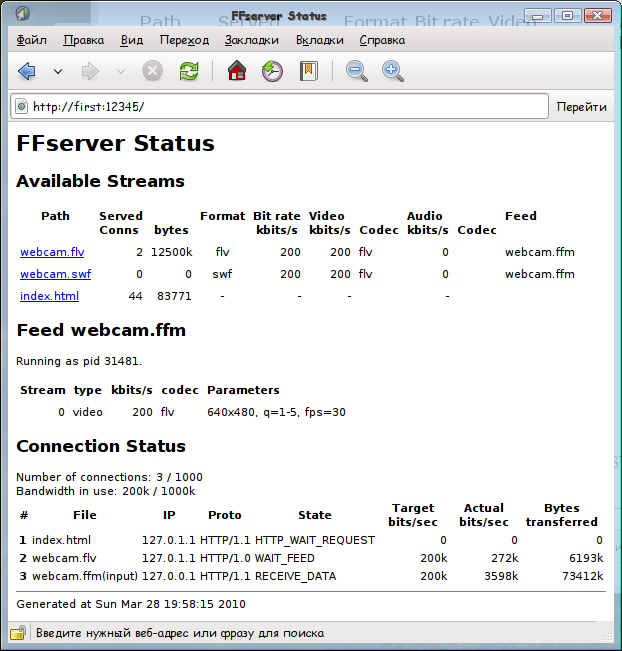Click the 73412k bytes transferred value
The image size is (622, 651).
coord(583,576)
